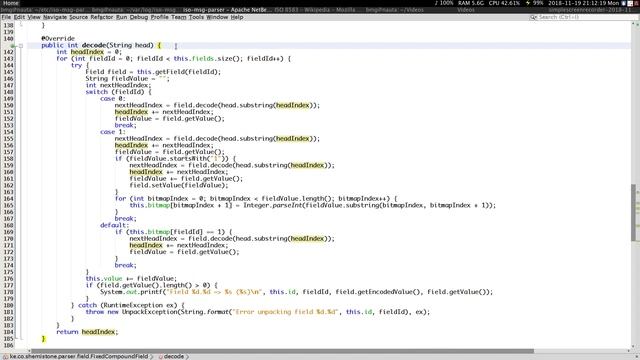The width and height of the screenshot is (640, 360).
Task: Open the Help menu
Action: [x=237, y=17]
